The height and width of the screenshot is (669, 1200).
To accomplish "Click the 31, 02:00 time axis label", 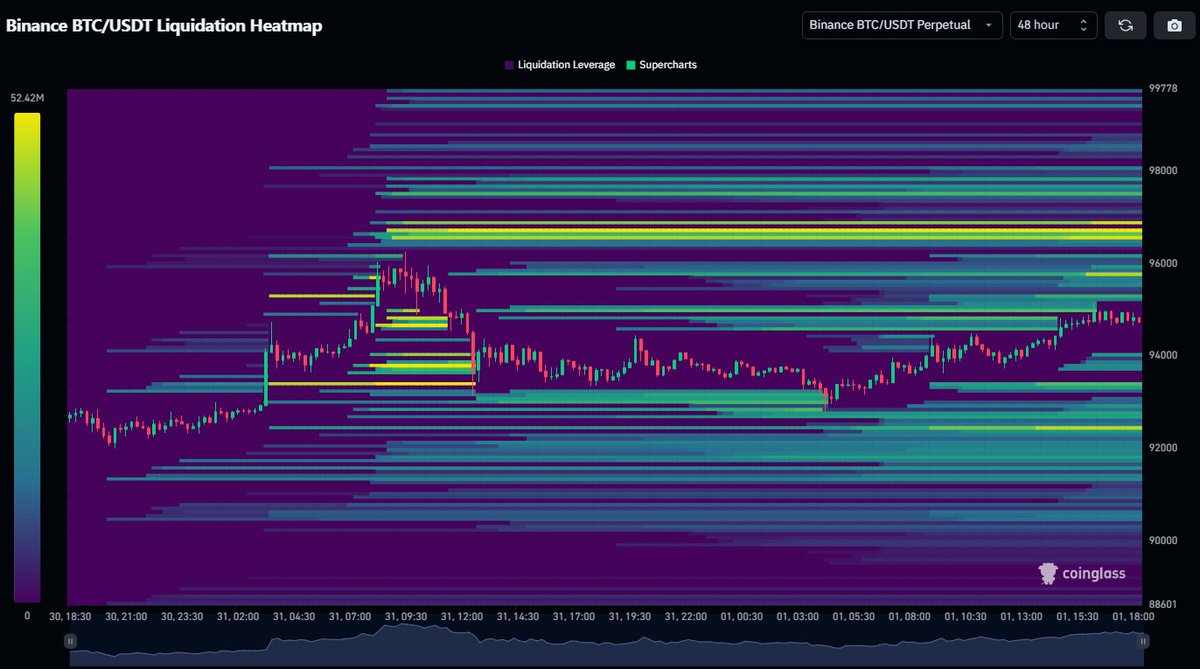I will 237,616.
